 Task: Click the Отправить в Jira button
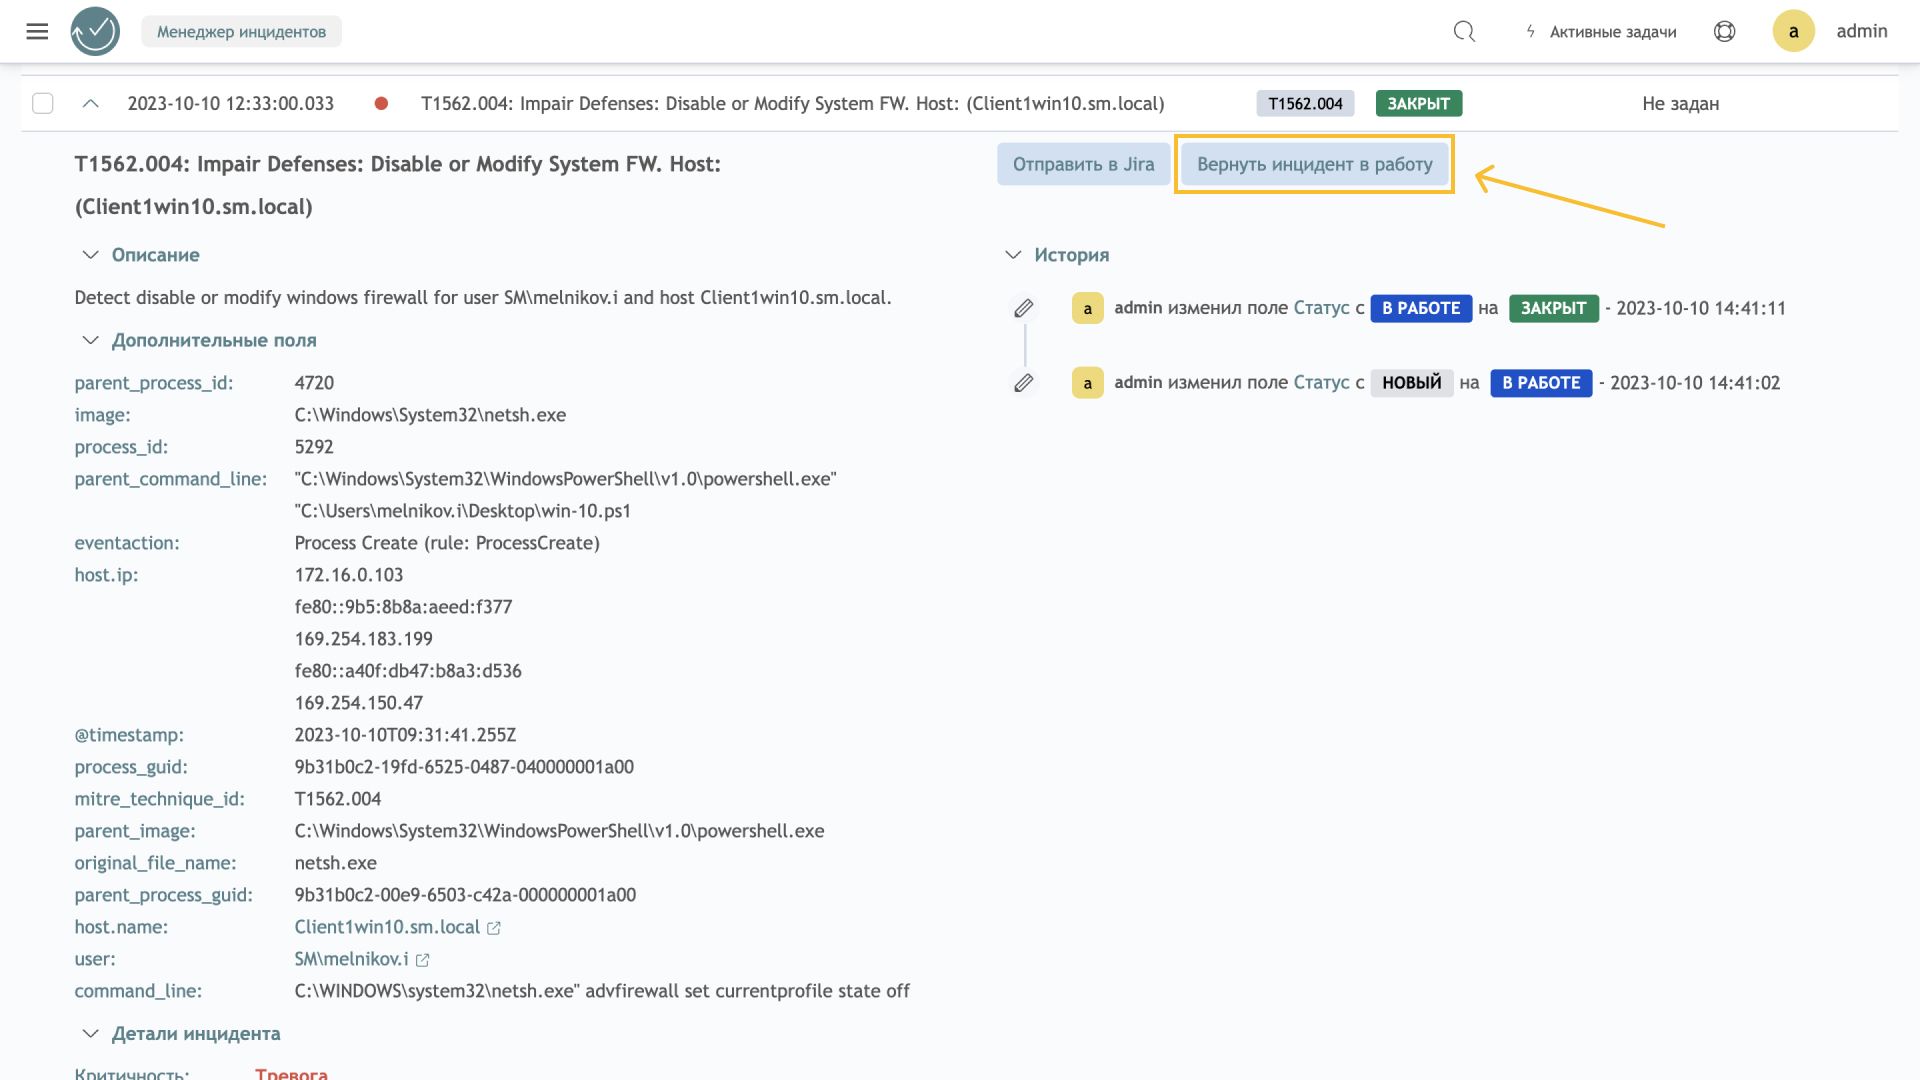(x=1083, y=164)
